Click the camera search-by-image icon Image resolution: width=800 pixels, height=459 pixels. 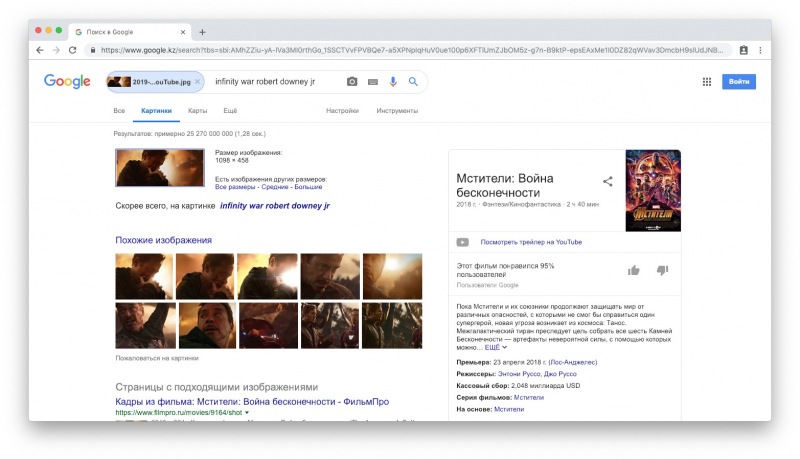click(352, 82)
